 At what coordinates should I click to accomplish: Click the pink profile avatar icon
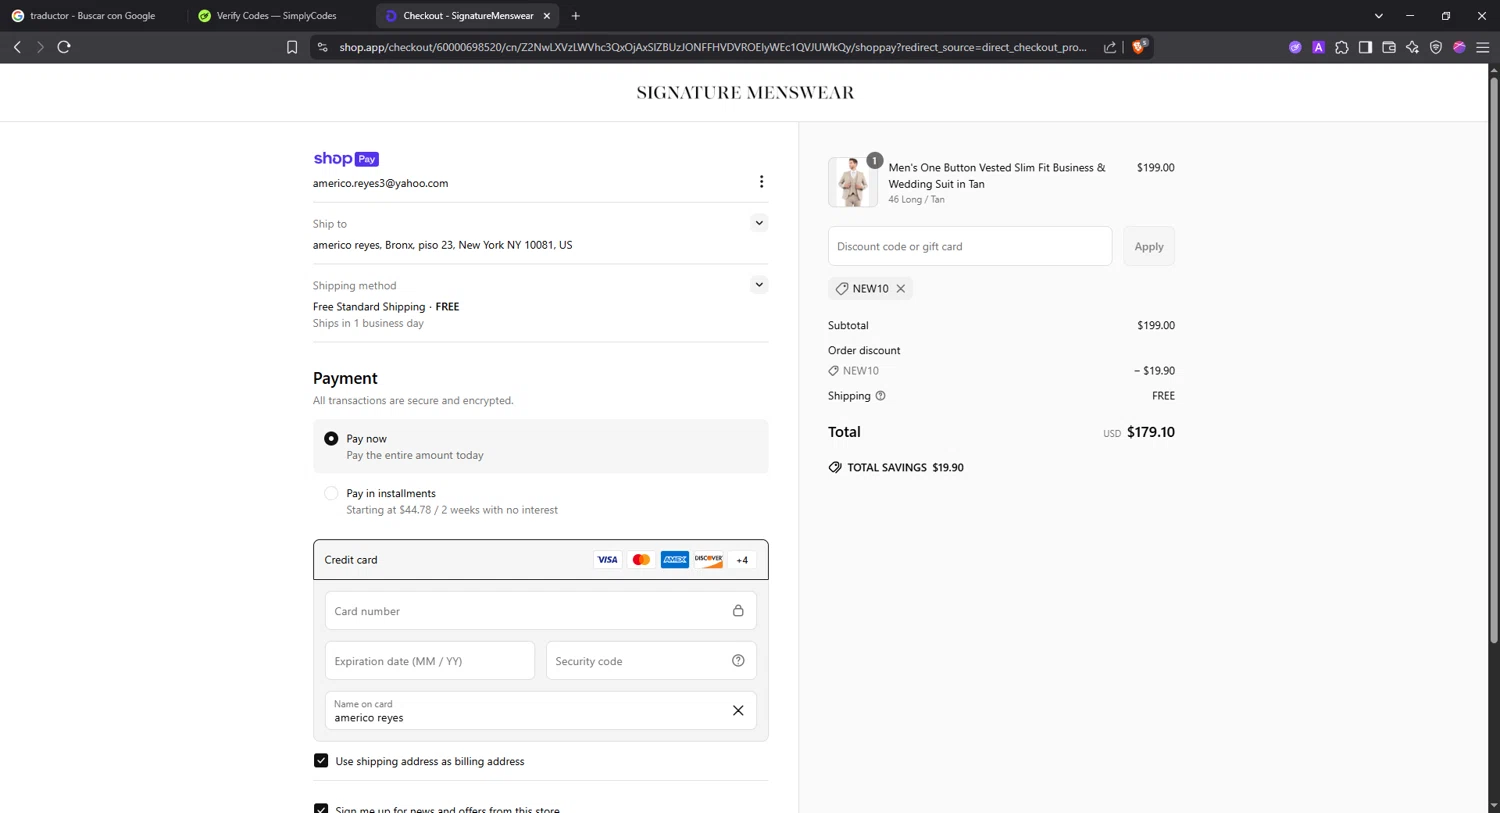[1459, 47]
